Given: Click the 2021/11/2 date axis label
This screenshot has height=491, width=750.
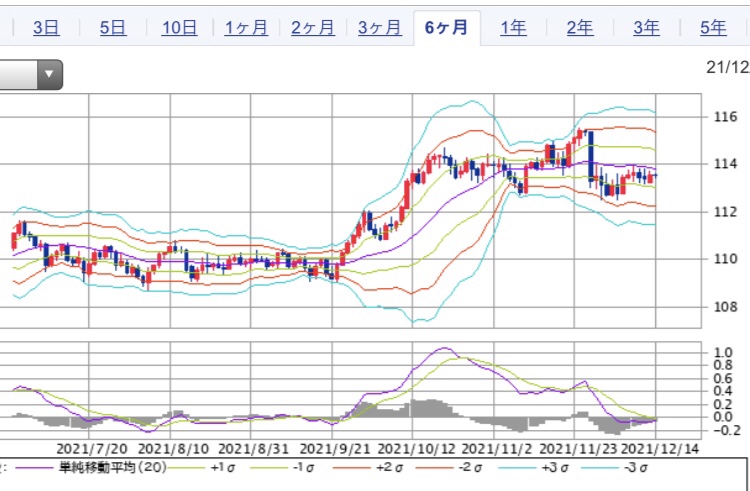Looking at the screenshot, I should (496, 449).
